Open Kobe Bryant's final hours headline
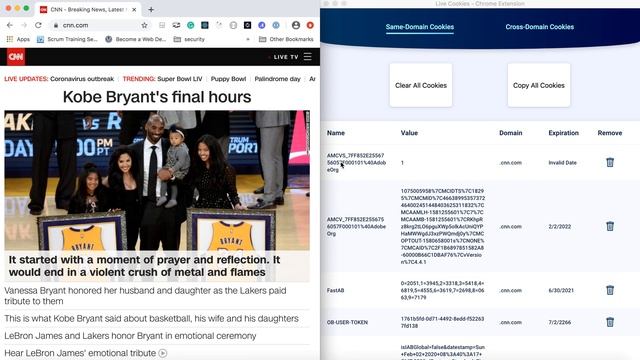This screenshot has height=360, width=640. (x=157, y=97)
